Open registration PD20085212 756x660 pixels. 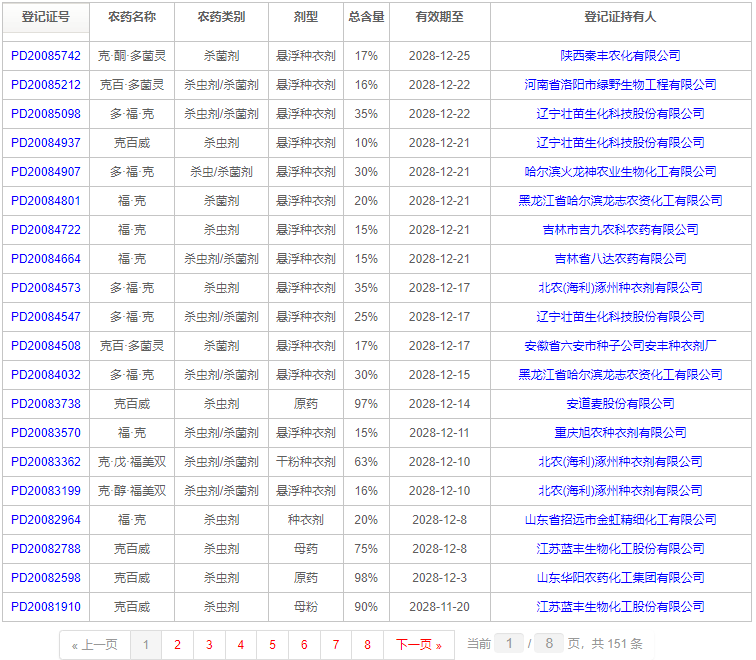(x=46, y=85)
